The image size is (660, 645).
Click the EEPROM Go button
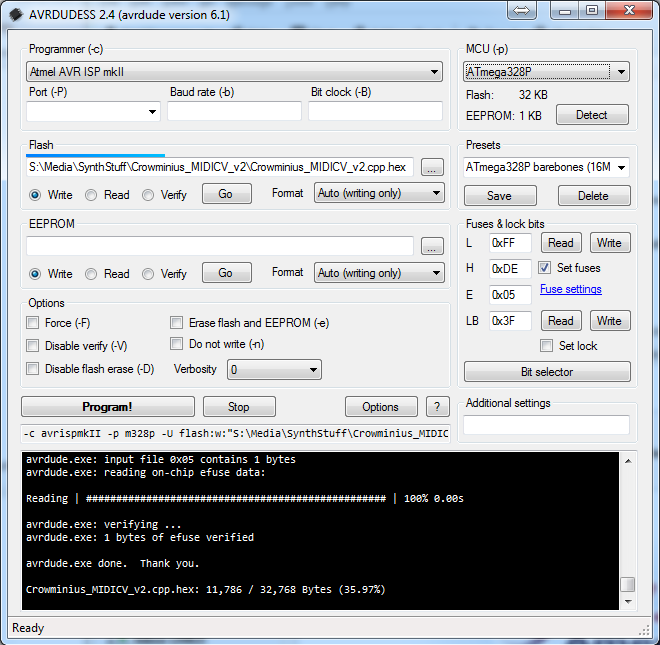pyautogui.click(x=227, y=273)
